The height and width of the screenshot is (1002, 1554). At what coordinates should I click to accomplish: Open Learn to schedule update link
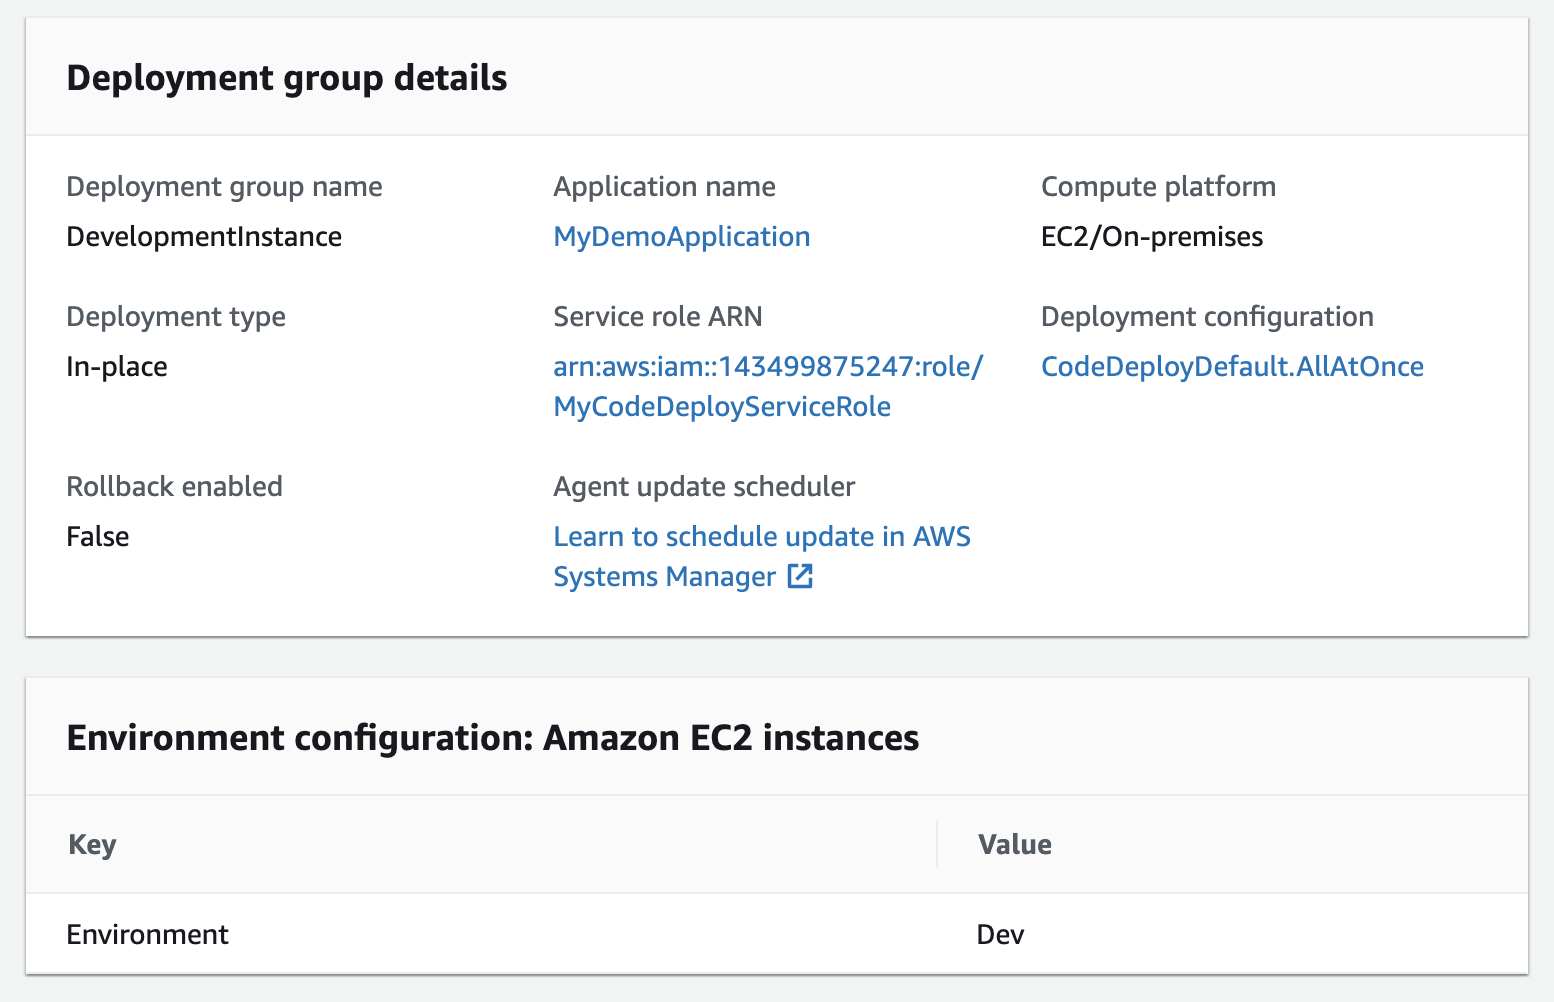(x=761, y=557)
